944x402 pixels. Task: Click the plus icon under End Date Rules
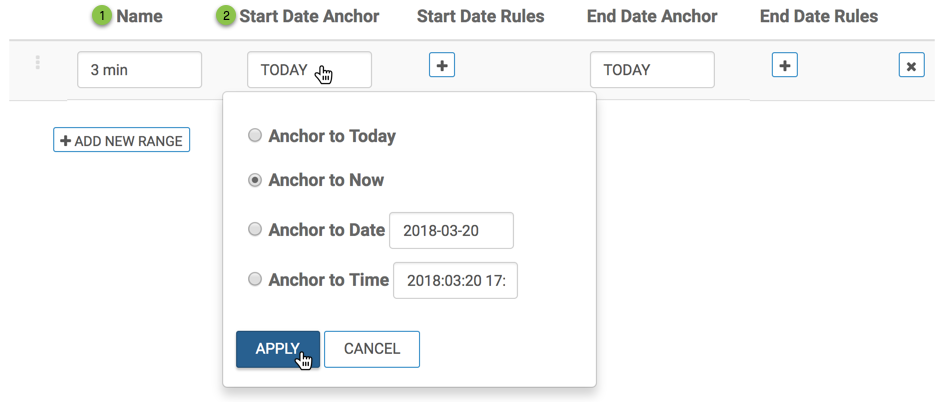[785, 65]
